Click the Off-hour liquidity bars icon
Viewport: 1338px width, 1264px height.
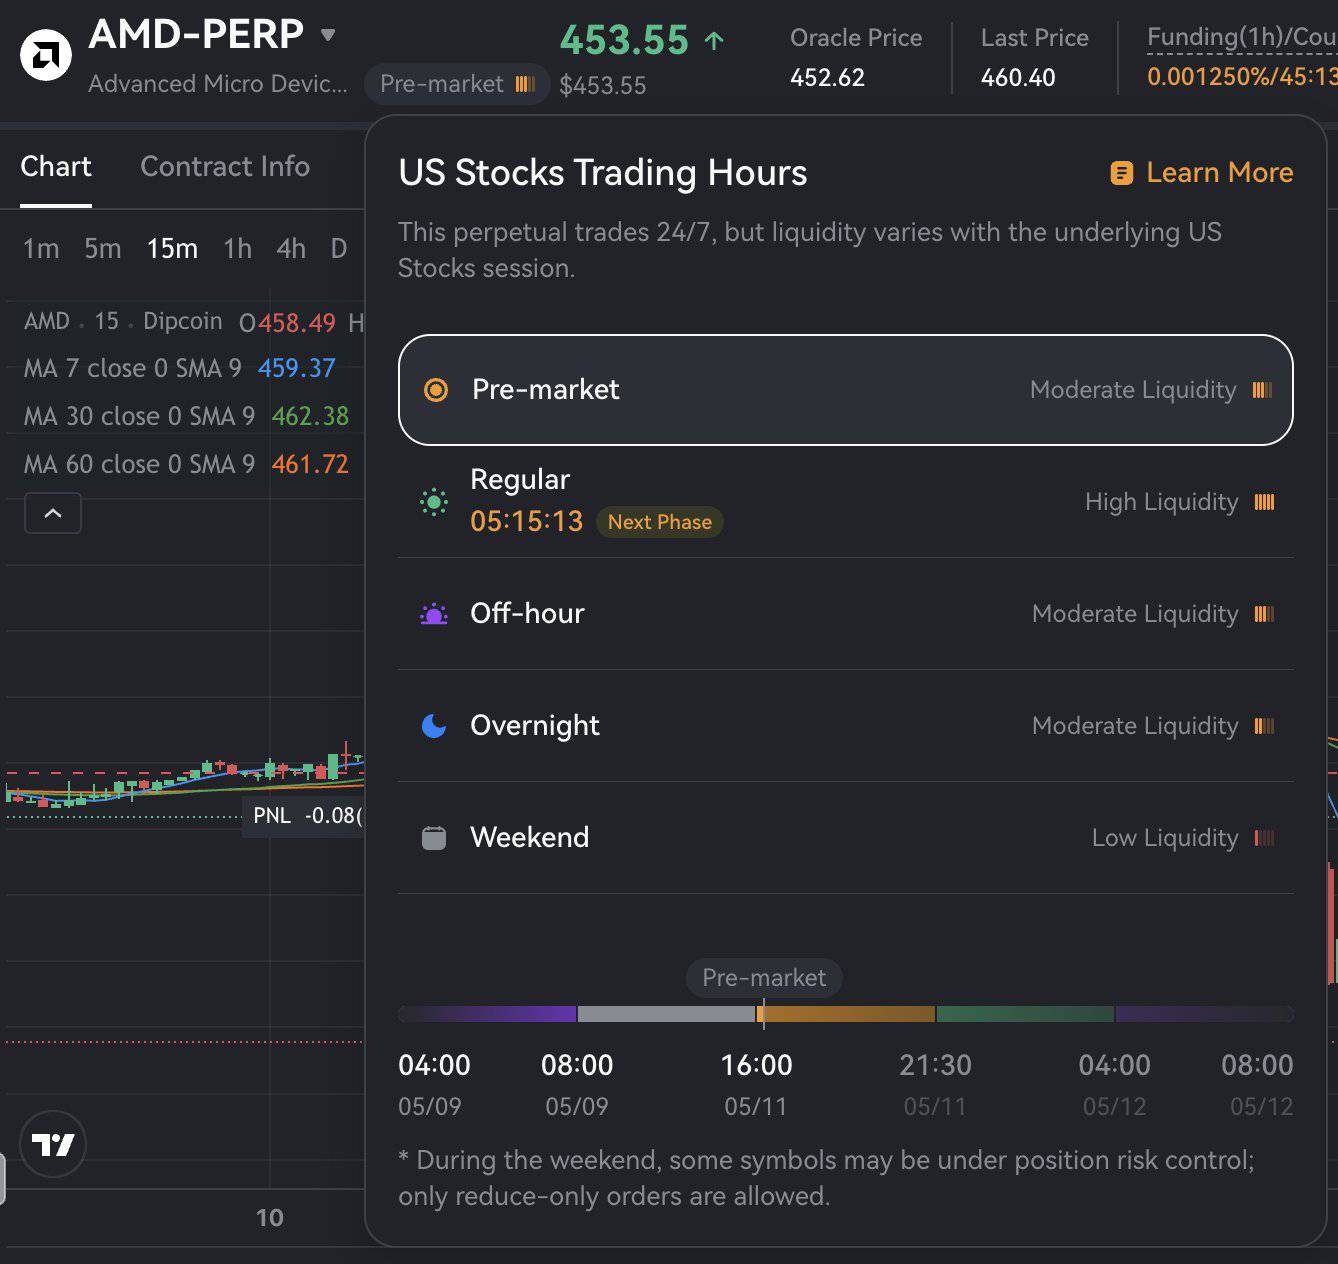(1265, 614)
